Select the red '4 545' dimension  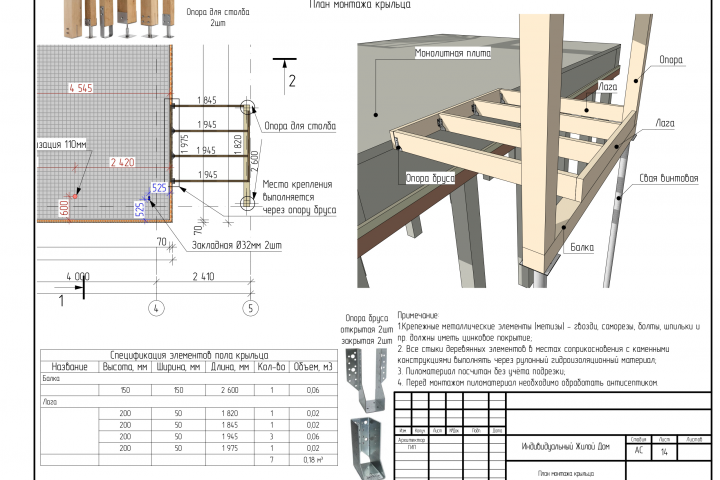(81, 88)
